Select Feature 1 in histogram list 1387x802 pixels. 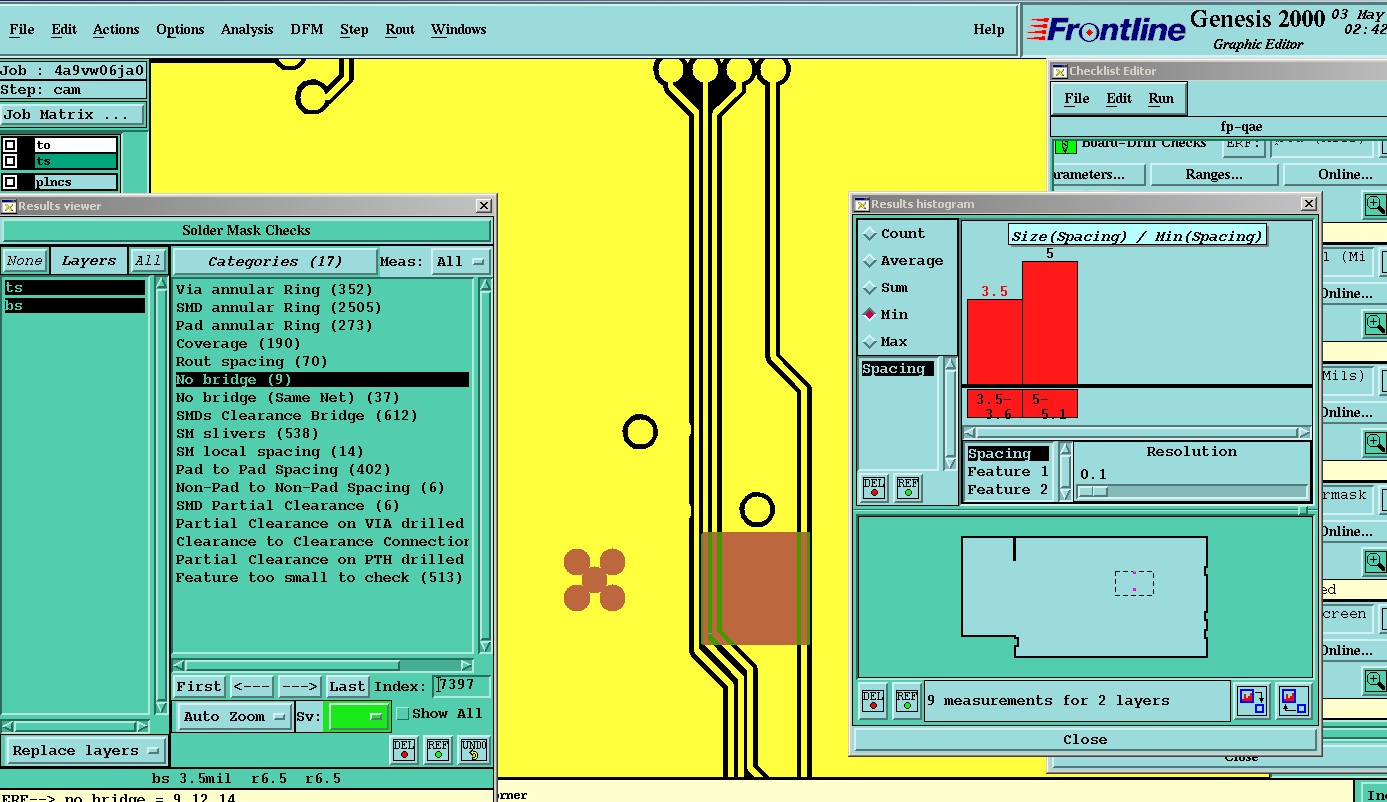pyautogui.click(x=1008, y=472)
